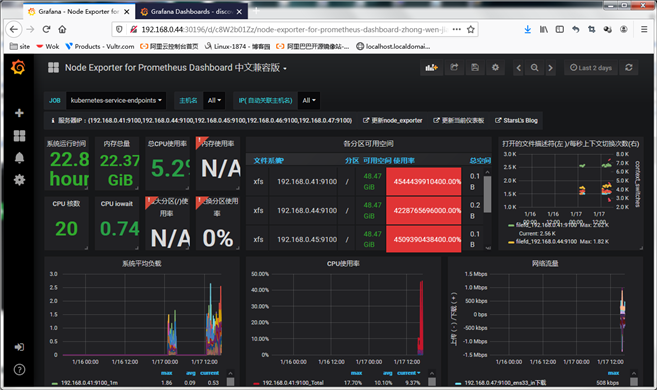
Task: Open dashboard settings gear icon
Action: (495, 67)
